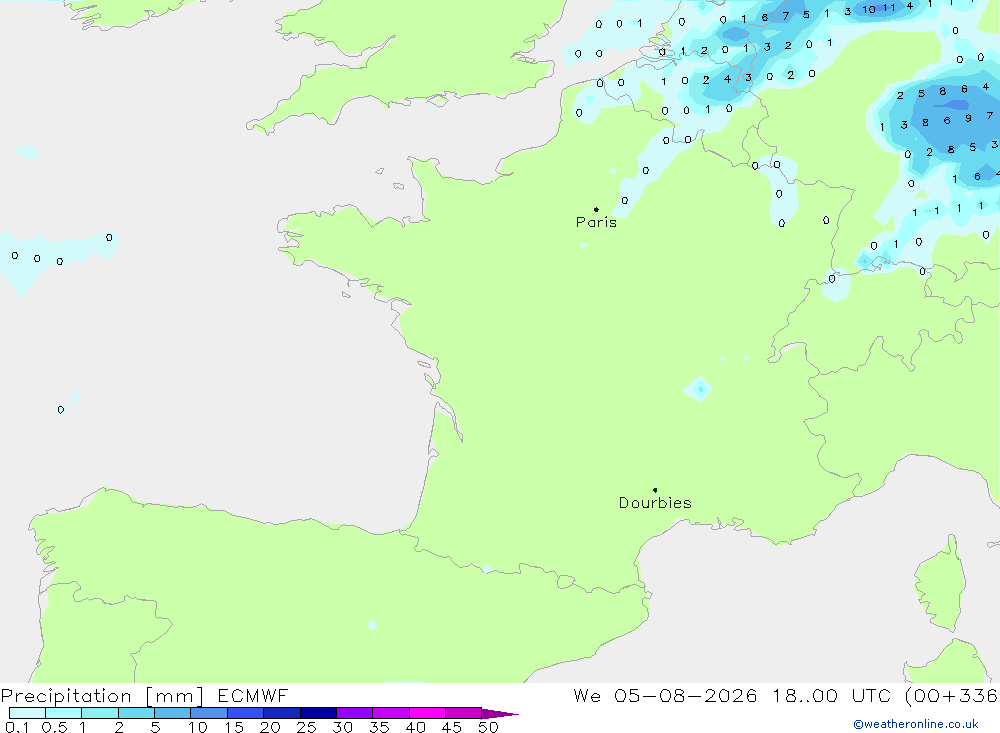Viewport: 1000px width, 733px height.
Task: Click the legend label '25'
Action: (306, 727)
